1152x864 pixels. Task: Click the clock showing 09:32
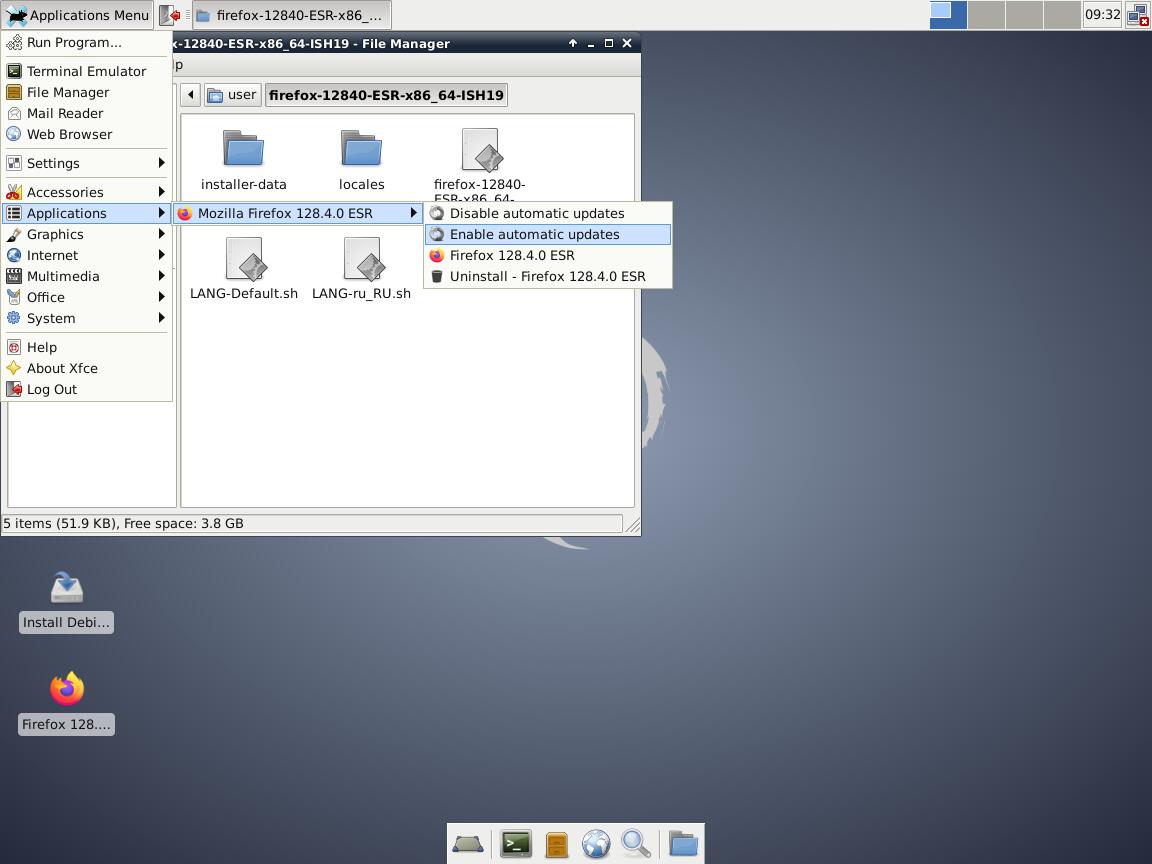pyautogui.click(x=1102, y=15)
